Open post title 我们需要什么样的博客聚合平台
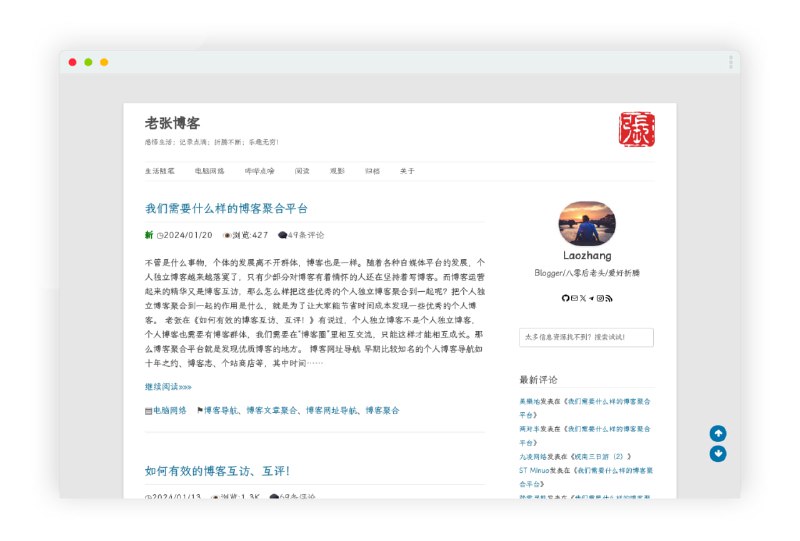The width and height of the screenshot is (800, 541). coord(226,208)
